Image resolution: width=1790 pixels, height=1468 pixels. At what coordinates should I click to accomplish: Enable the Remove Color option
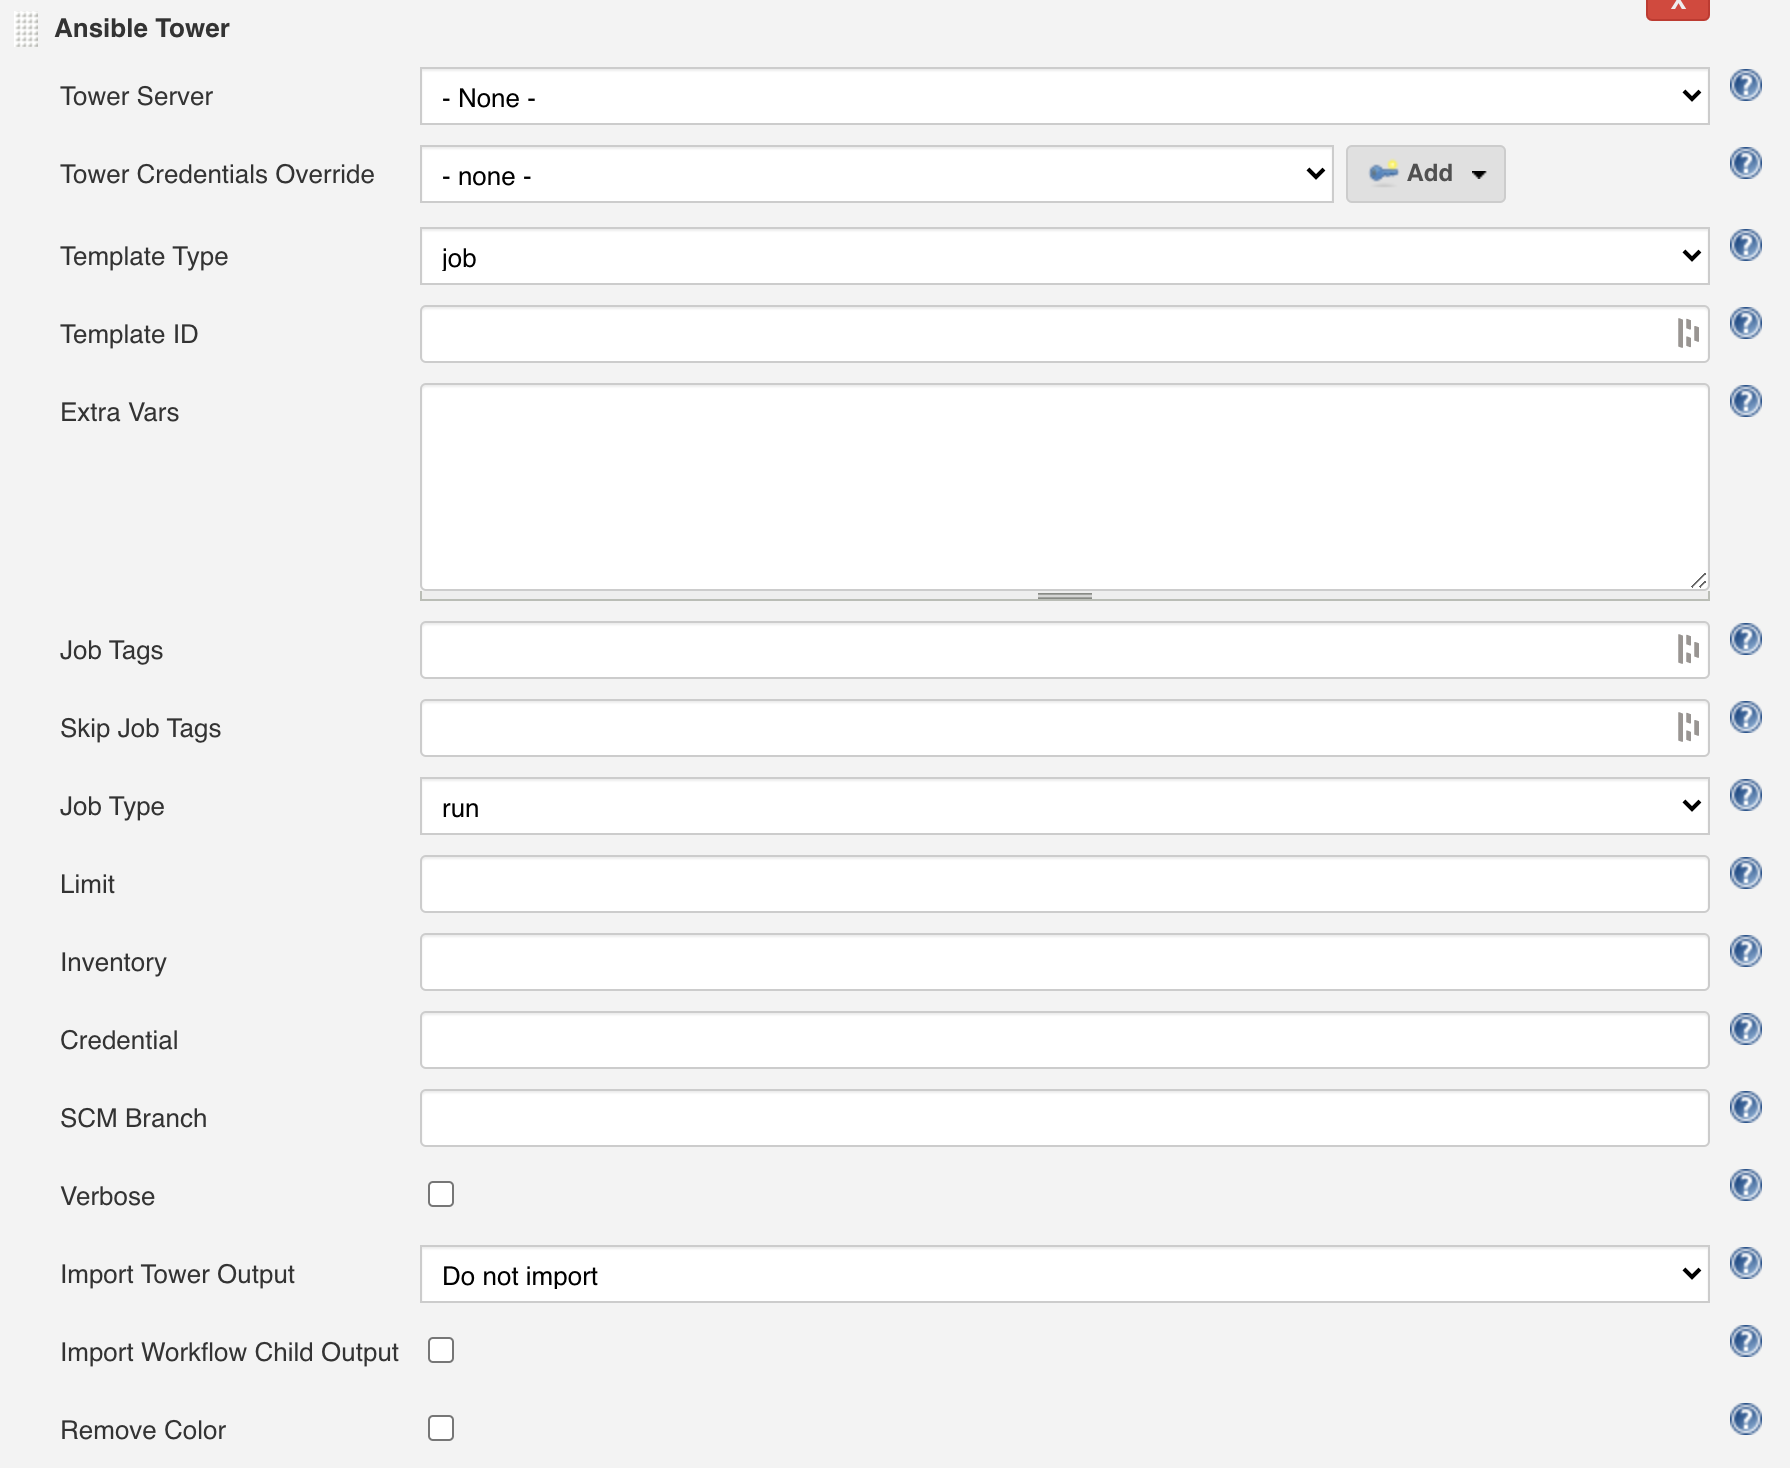[x=440, y=1428]
